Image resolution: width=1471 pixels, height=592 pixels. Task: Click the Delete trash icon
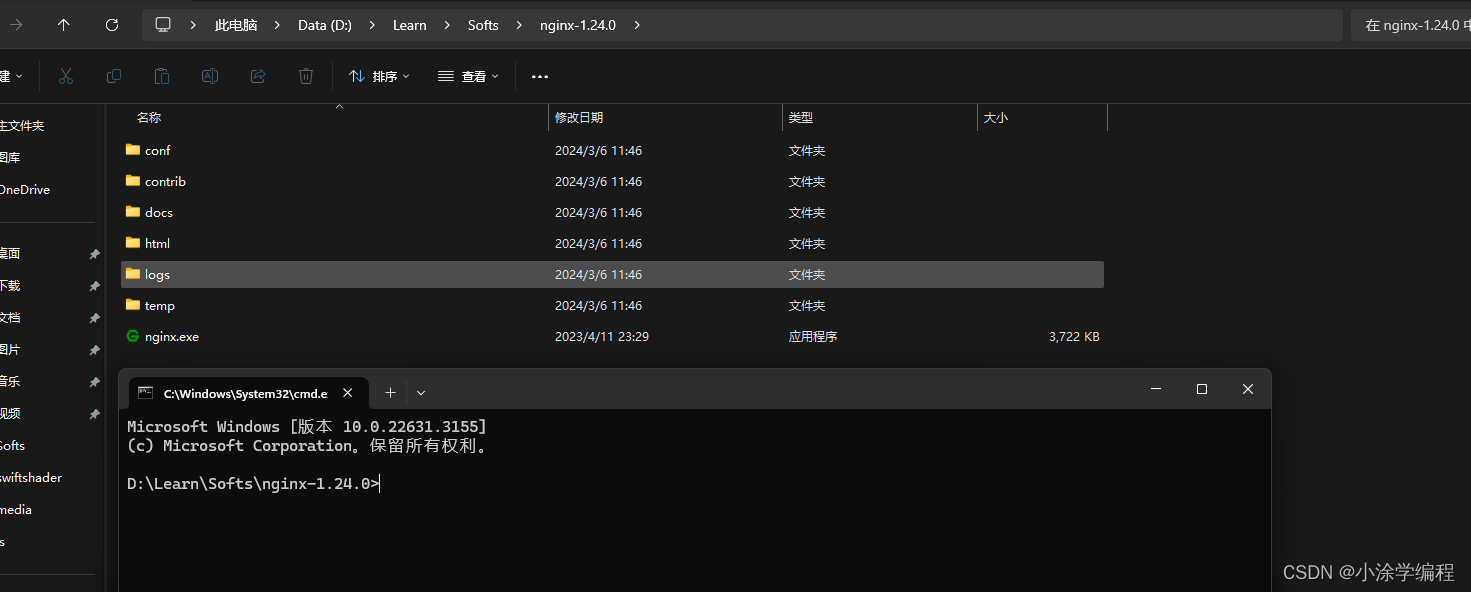(x=306, y=76)
